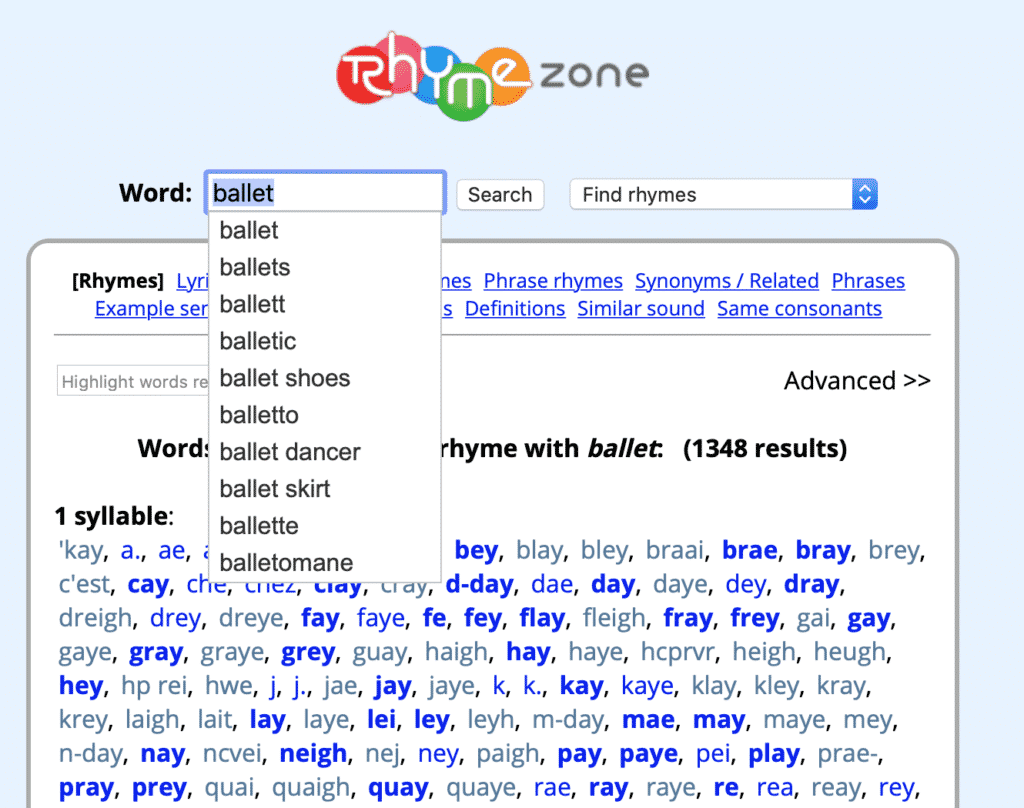Click the rhyme word 'c'est'

[x=84, y=585]
